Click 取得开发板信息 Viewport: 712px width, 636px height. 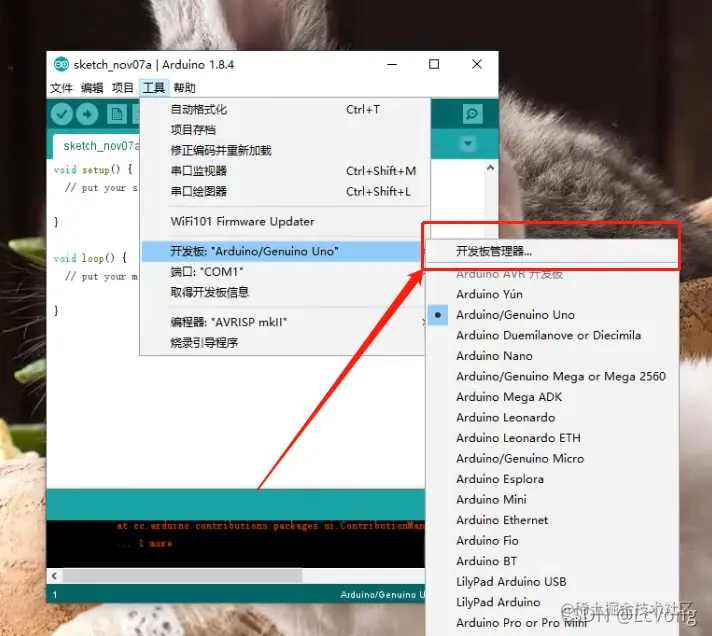coord(283,292)
